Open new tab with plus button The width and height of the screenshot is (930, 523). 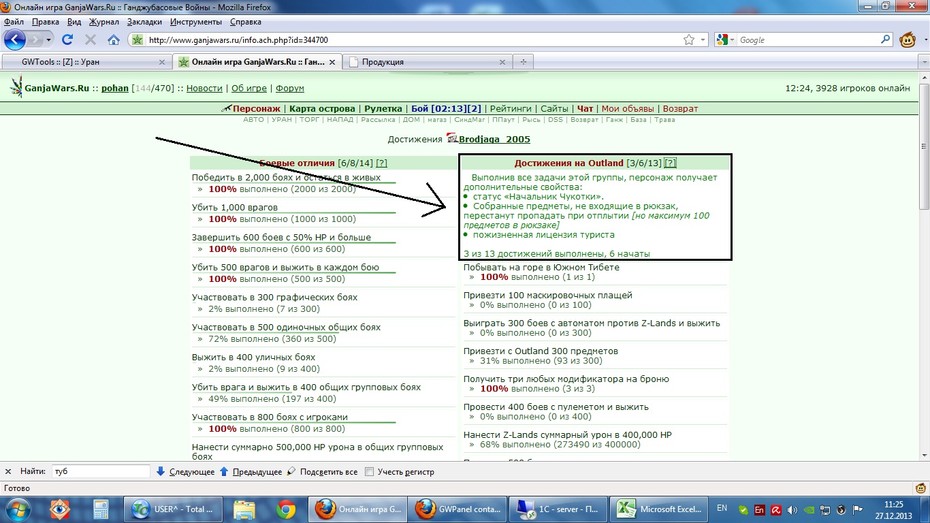click(523, 62)
